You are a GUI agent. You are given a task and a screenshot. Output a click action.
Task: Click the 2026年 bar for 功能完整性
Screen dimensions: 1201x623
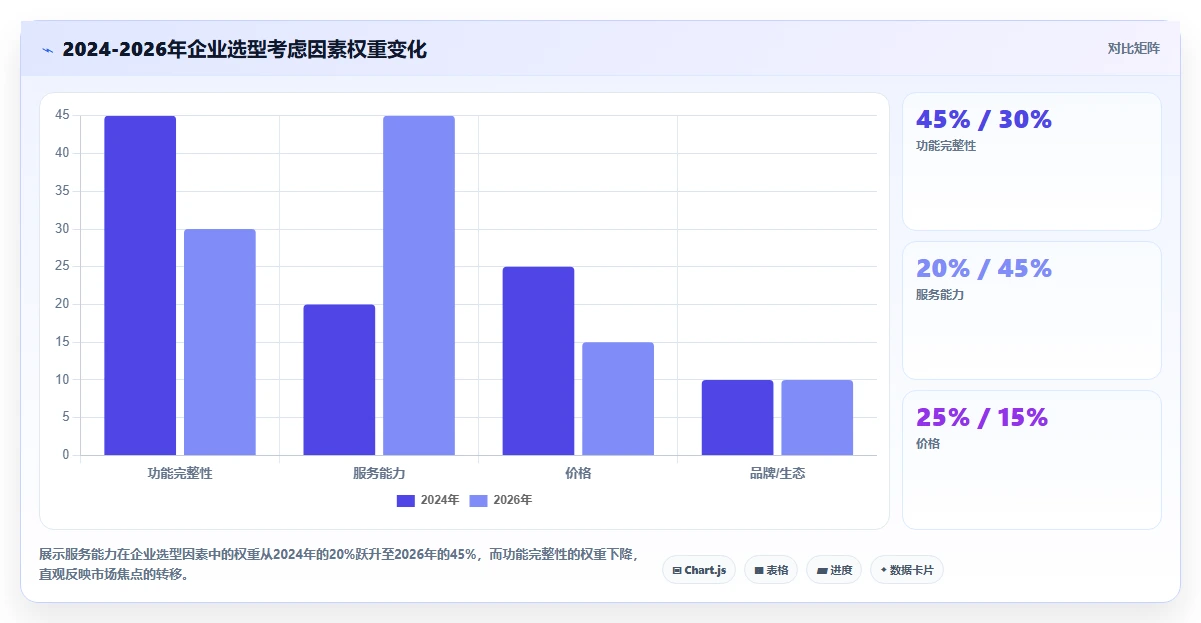point(220,342)
